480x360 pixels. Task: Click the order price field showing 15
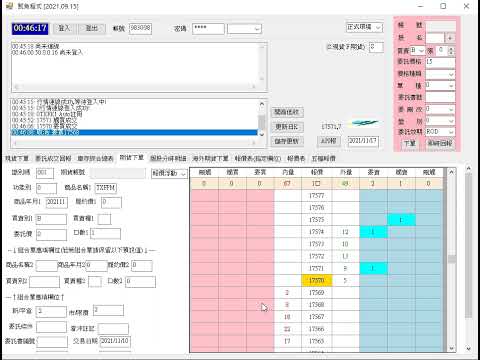point(440,62)
